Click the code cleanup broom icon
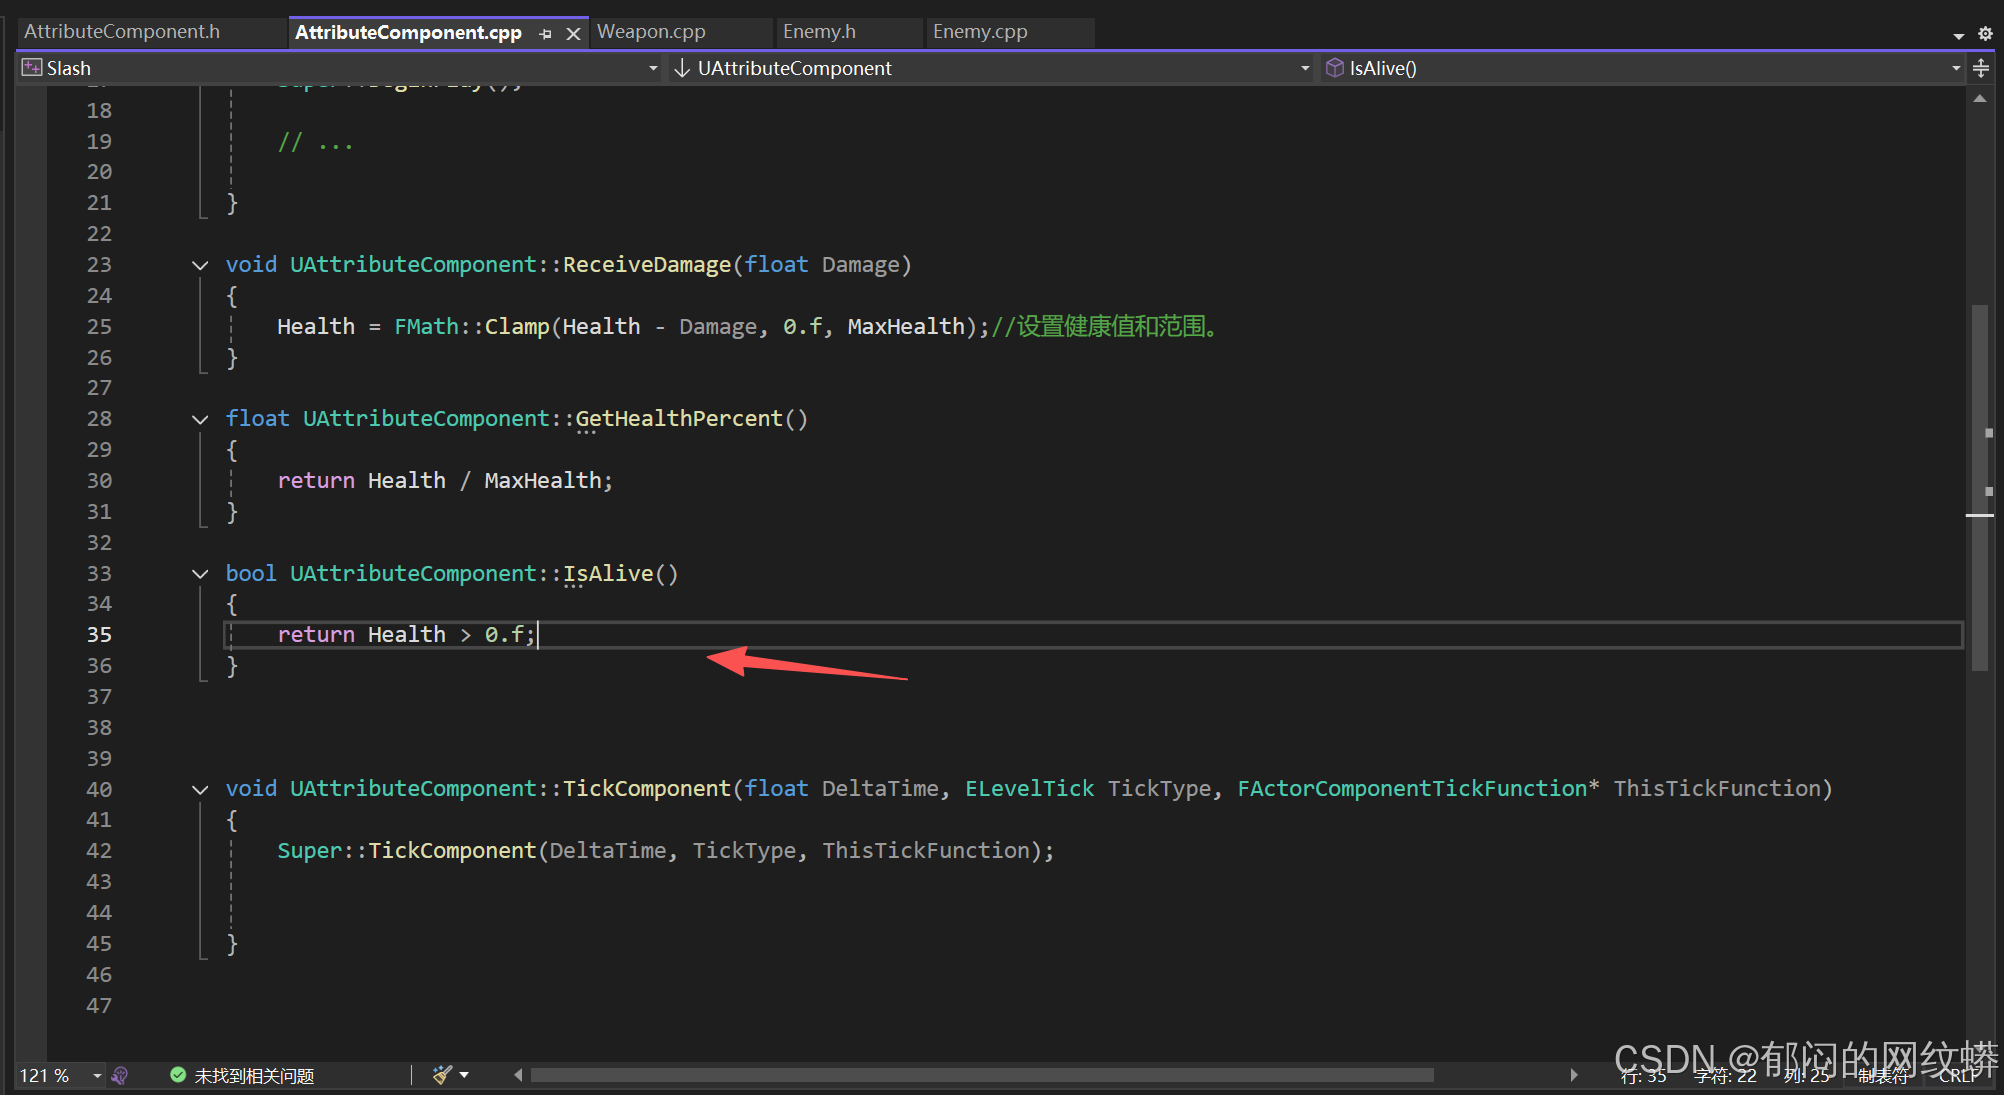The height and width of the screenshot is (1095, 2004). 442,1075
